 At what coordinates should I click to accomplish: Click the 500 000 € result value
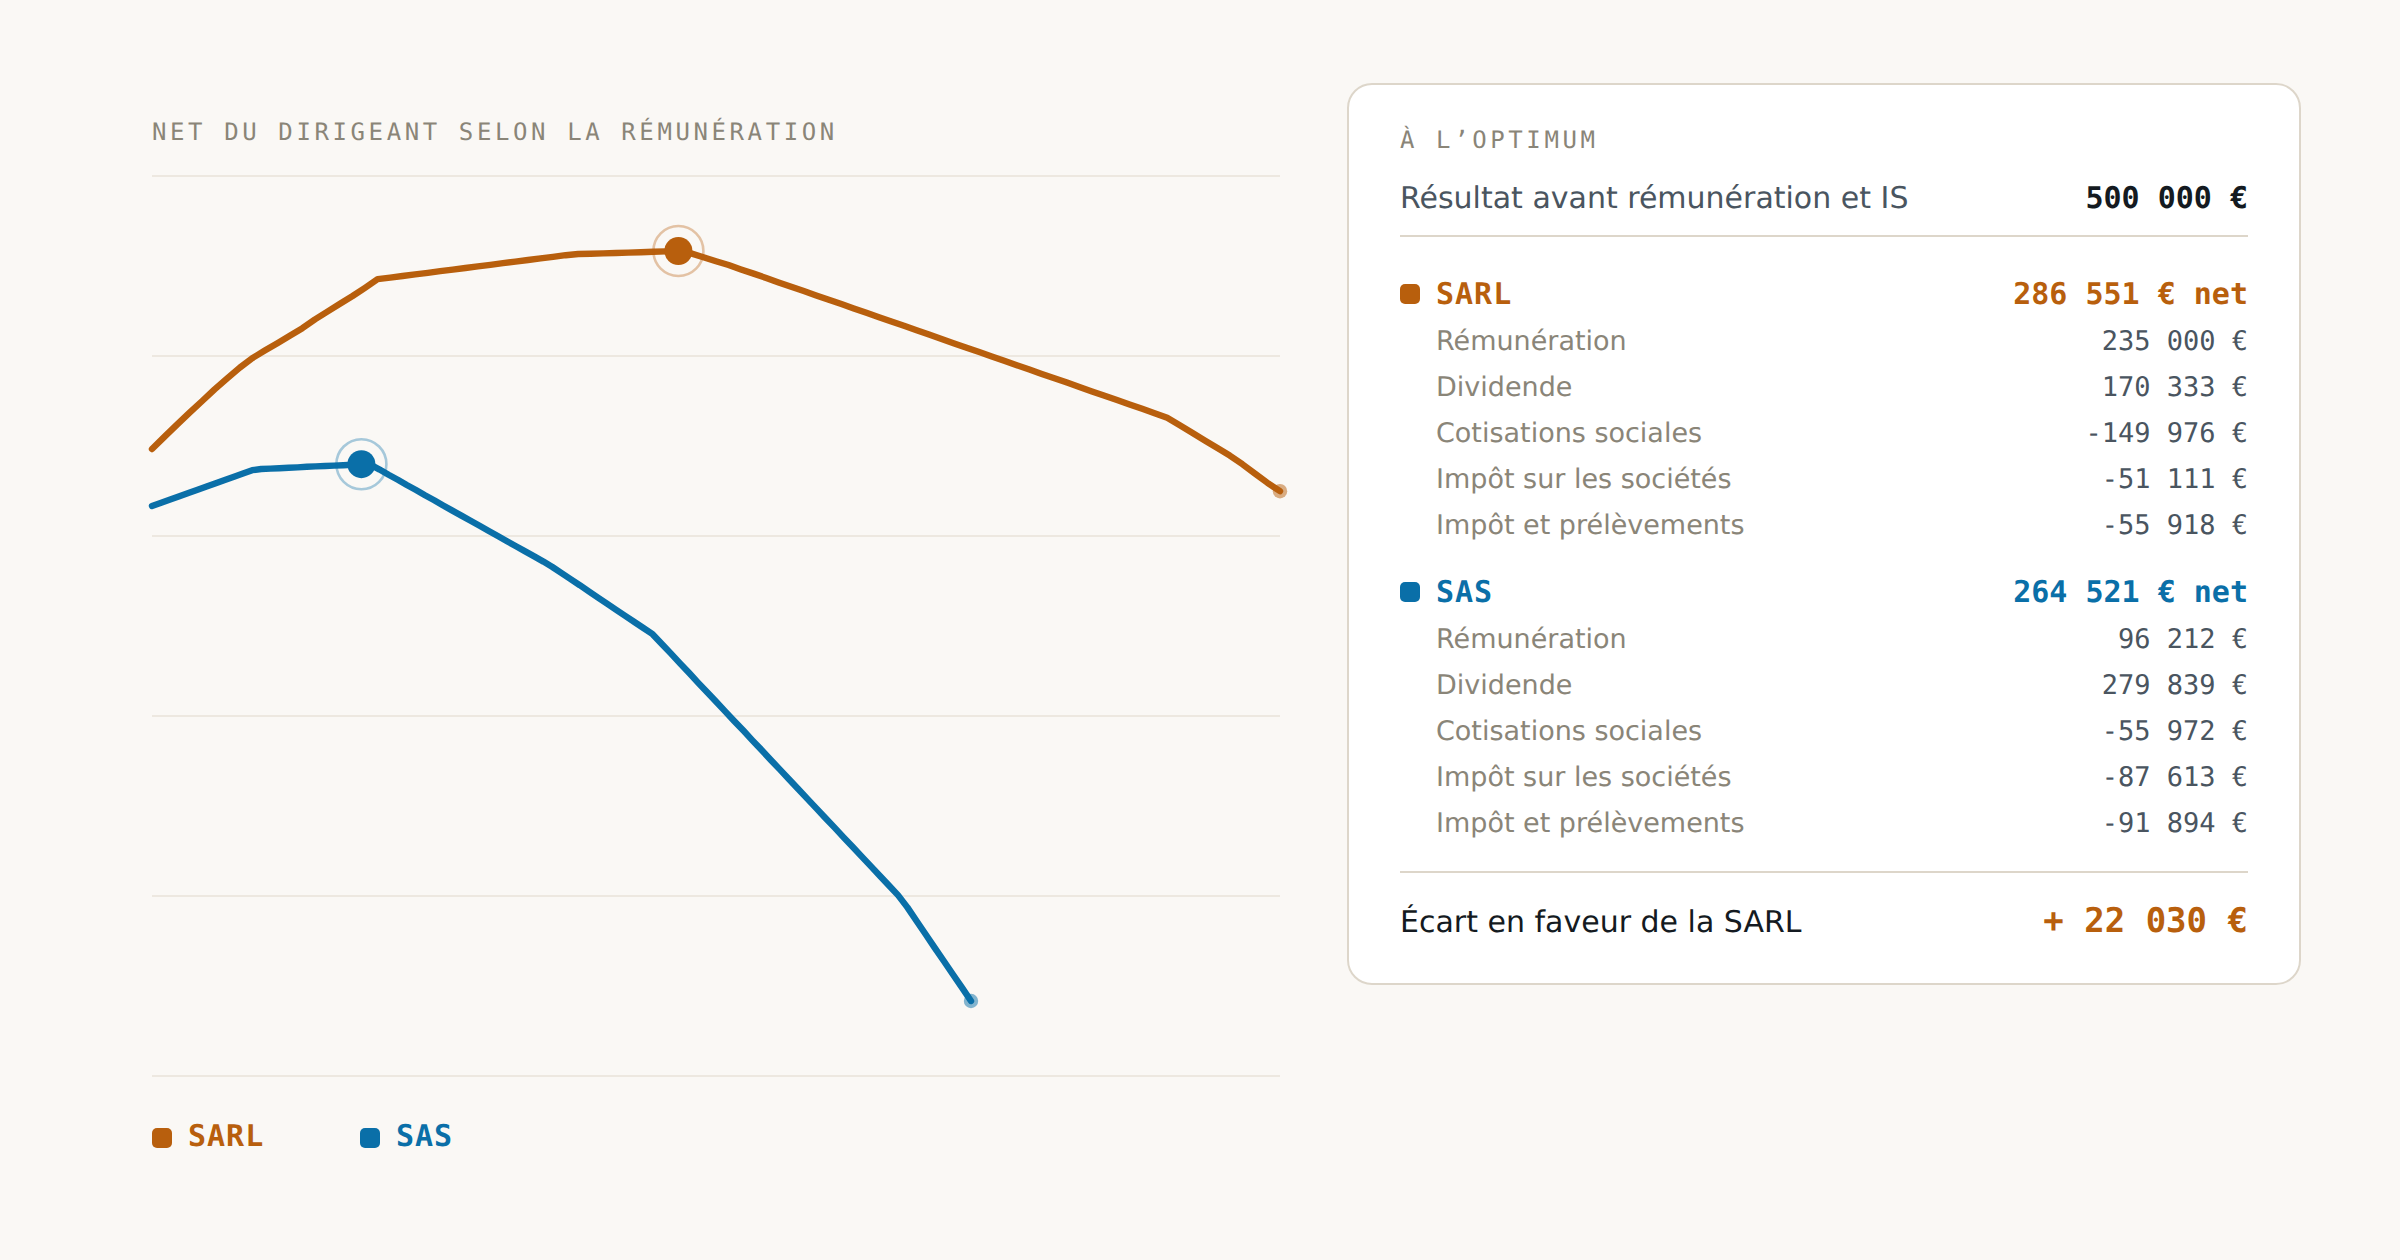click(2166, 198)
